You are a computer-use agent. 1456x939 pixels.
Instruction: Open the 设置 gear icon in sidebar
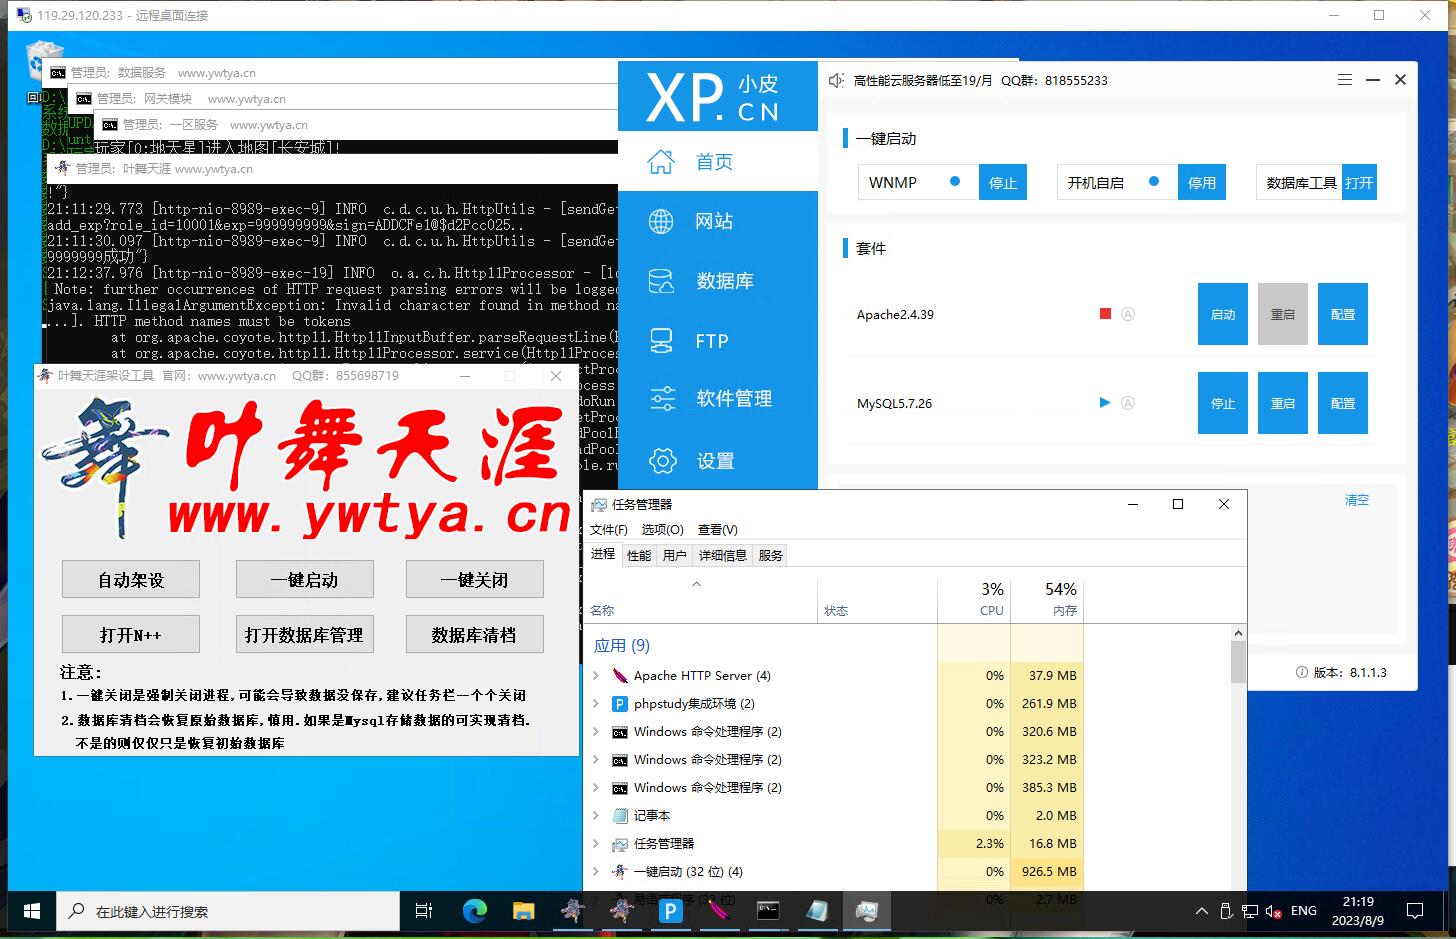pos(662,460)
